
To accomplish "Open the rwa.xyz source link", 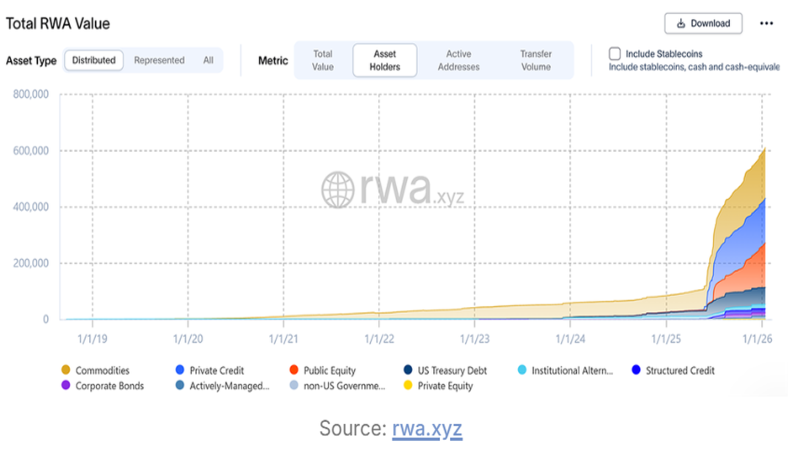I will point(427,429).
